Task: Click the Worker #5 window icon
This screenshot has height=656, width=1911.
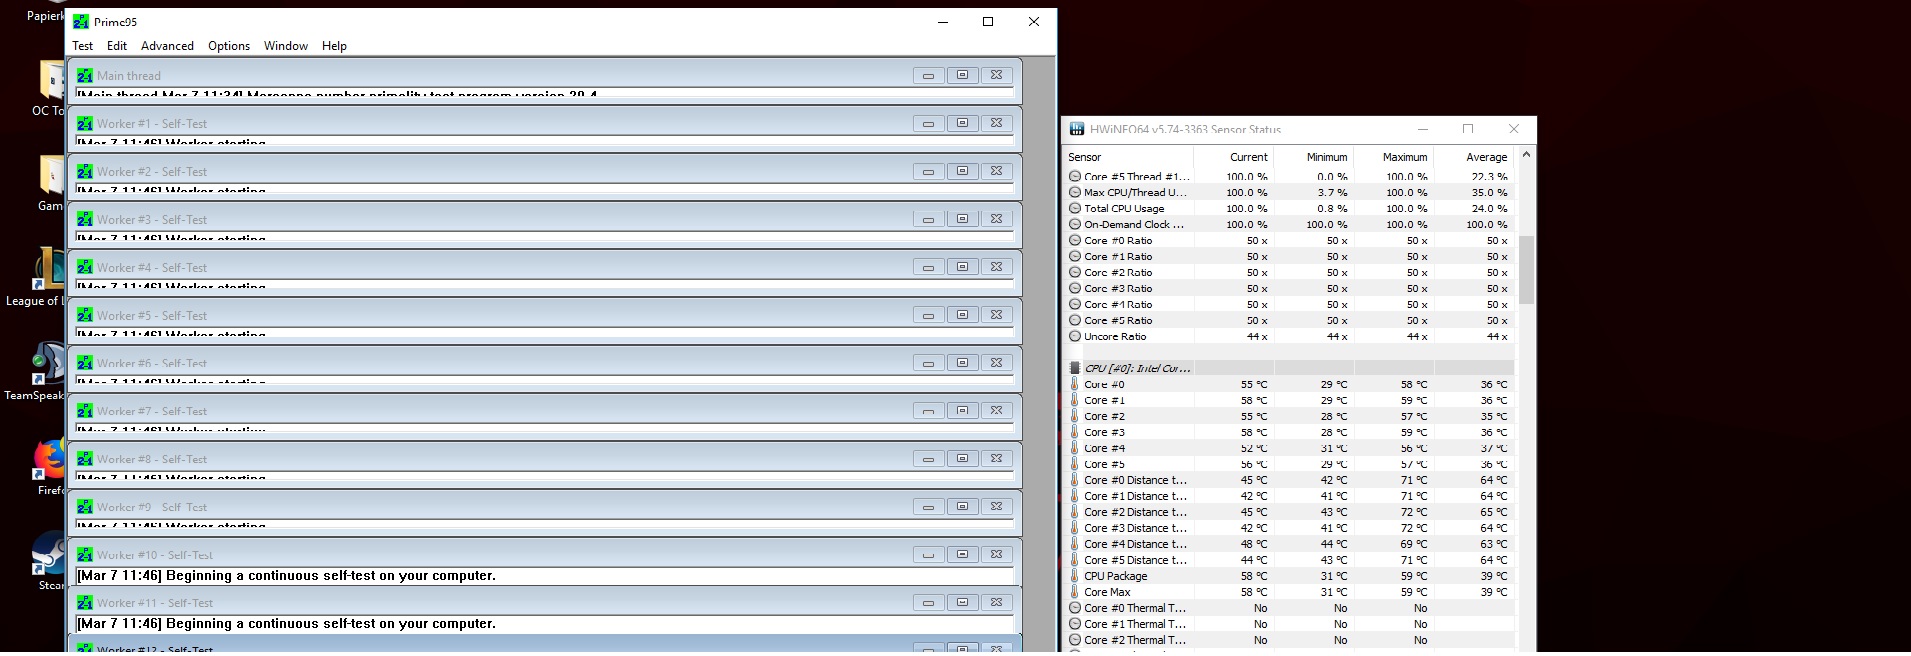Action: [85, 315]
